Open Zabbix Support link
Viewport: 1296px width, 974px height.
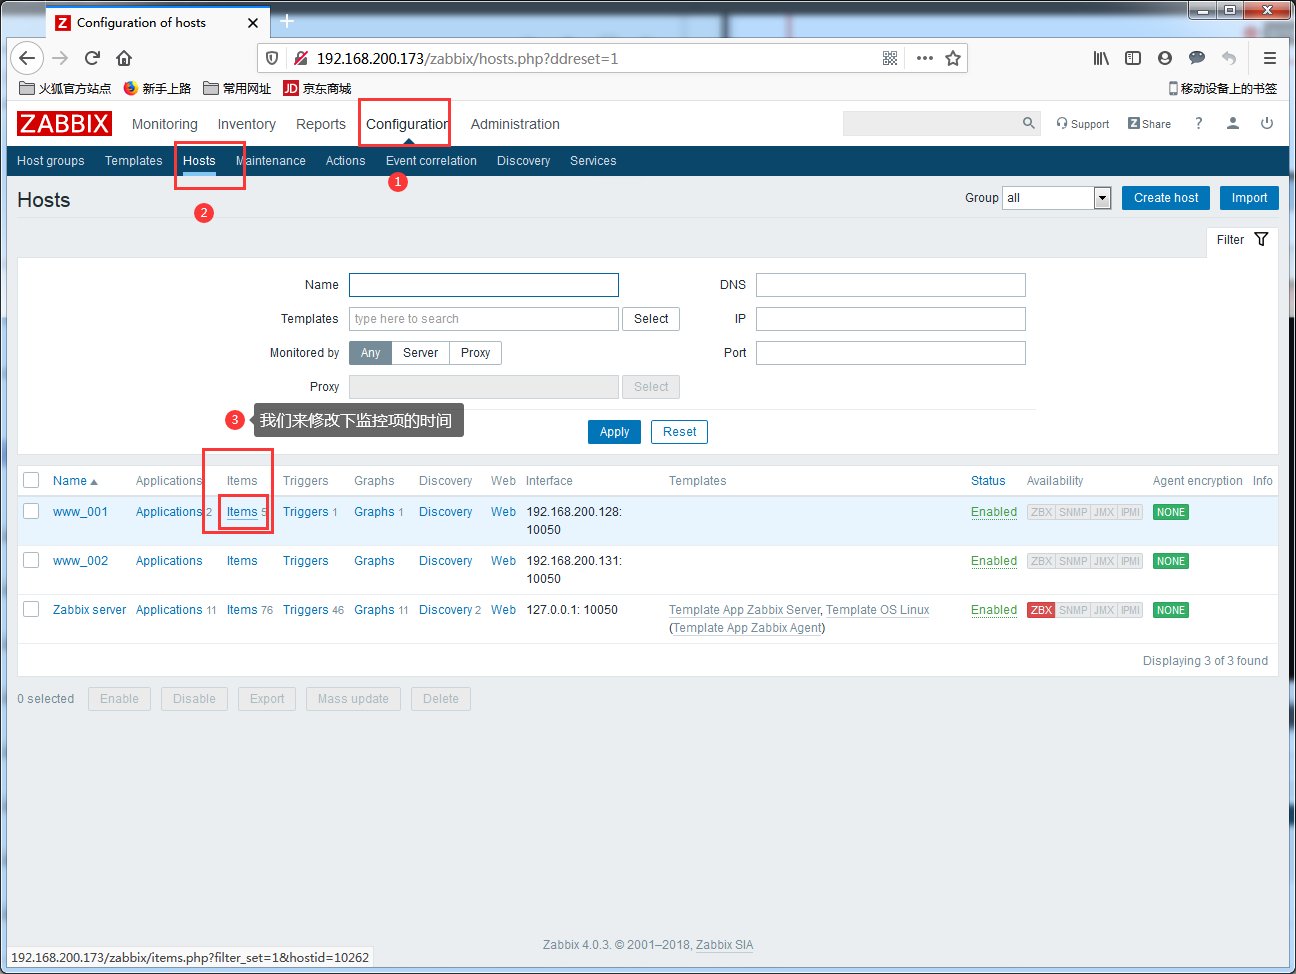pos(1083,124)
